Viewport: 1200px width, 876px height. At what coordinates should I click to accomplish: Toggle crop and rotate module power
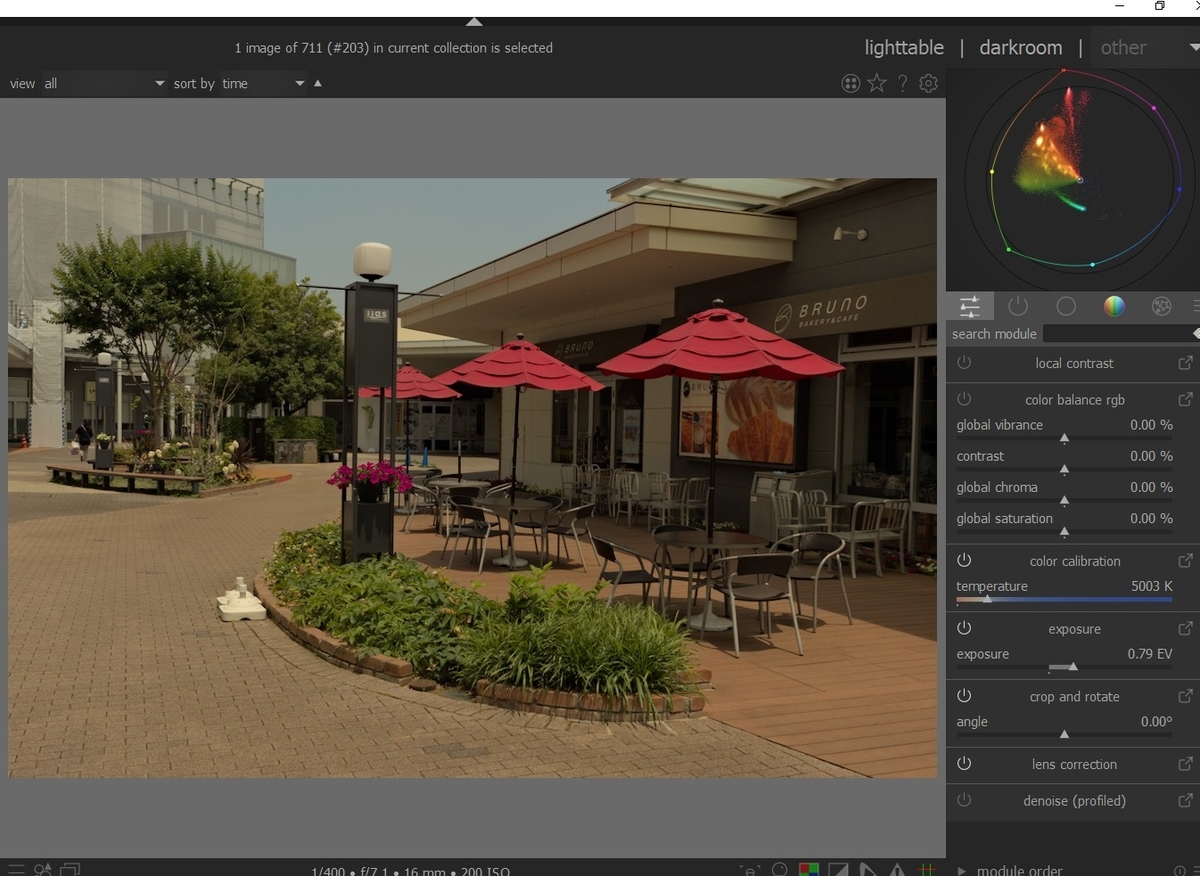click(x=964, y=696)
